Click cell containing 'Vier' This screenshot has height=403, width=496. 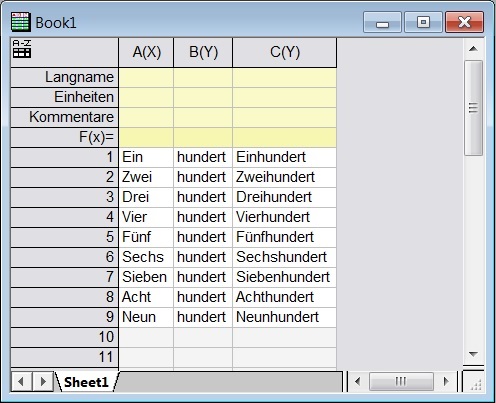click(x=146, y=217)
